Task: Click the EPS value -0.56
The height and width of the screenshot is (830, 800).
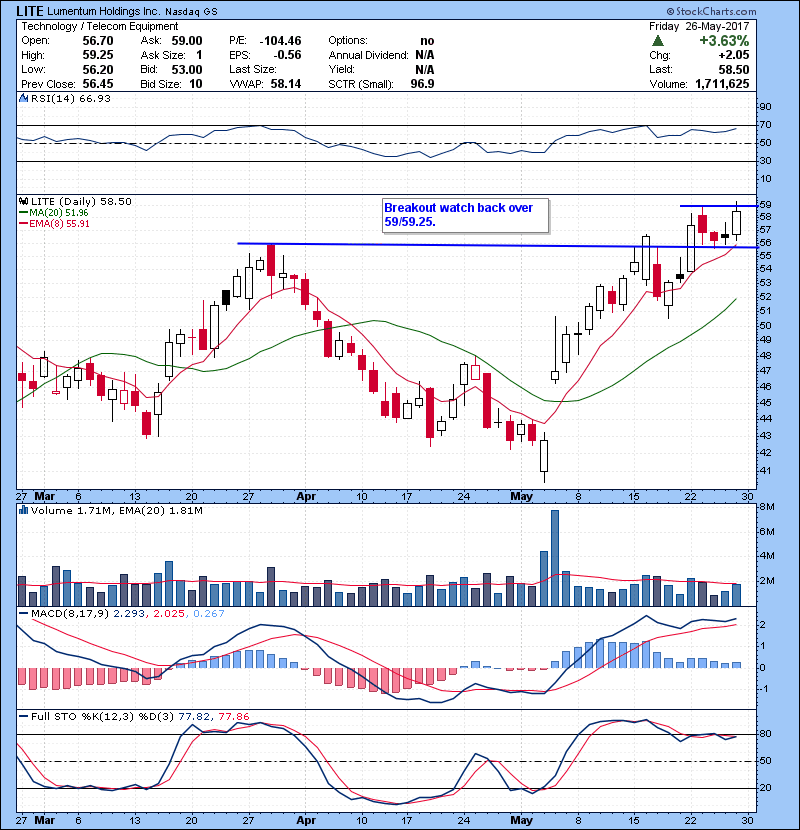Action: click(287, 55)
